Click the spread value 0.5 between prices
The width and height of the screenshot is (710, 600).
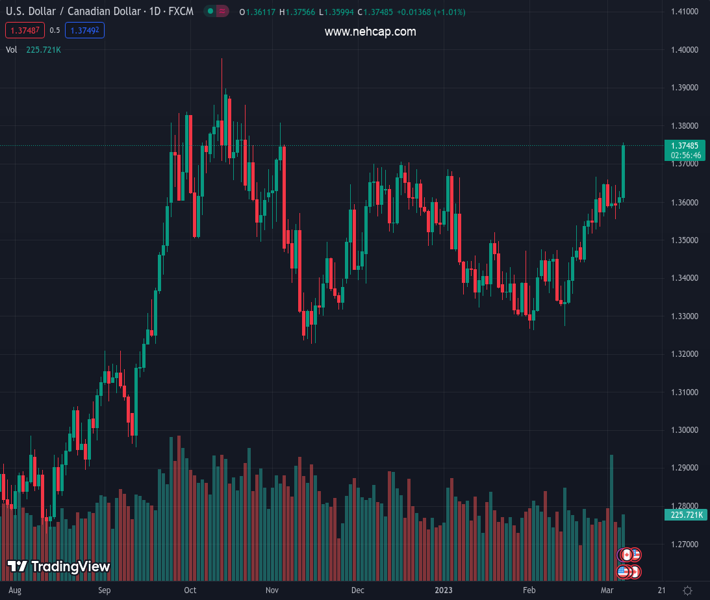(55, 31)
